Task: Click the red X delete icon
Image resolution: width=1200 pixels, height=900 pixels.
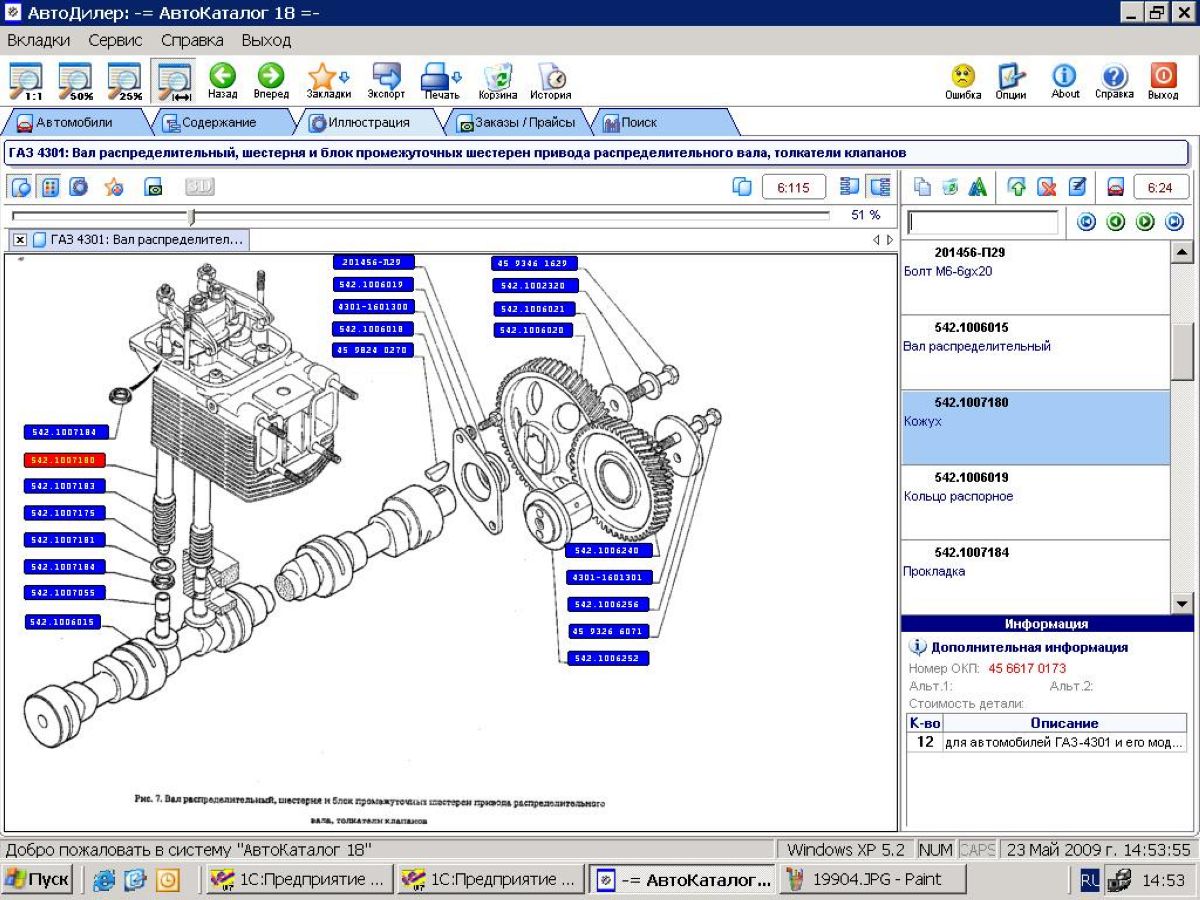Action: [x=1046, y=186]
